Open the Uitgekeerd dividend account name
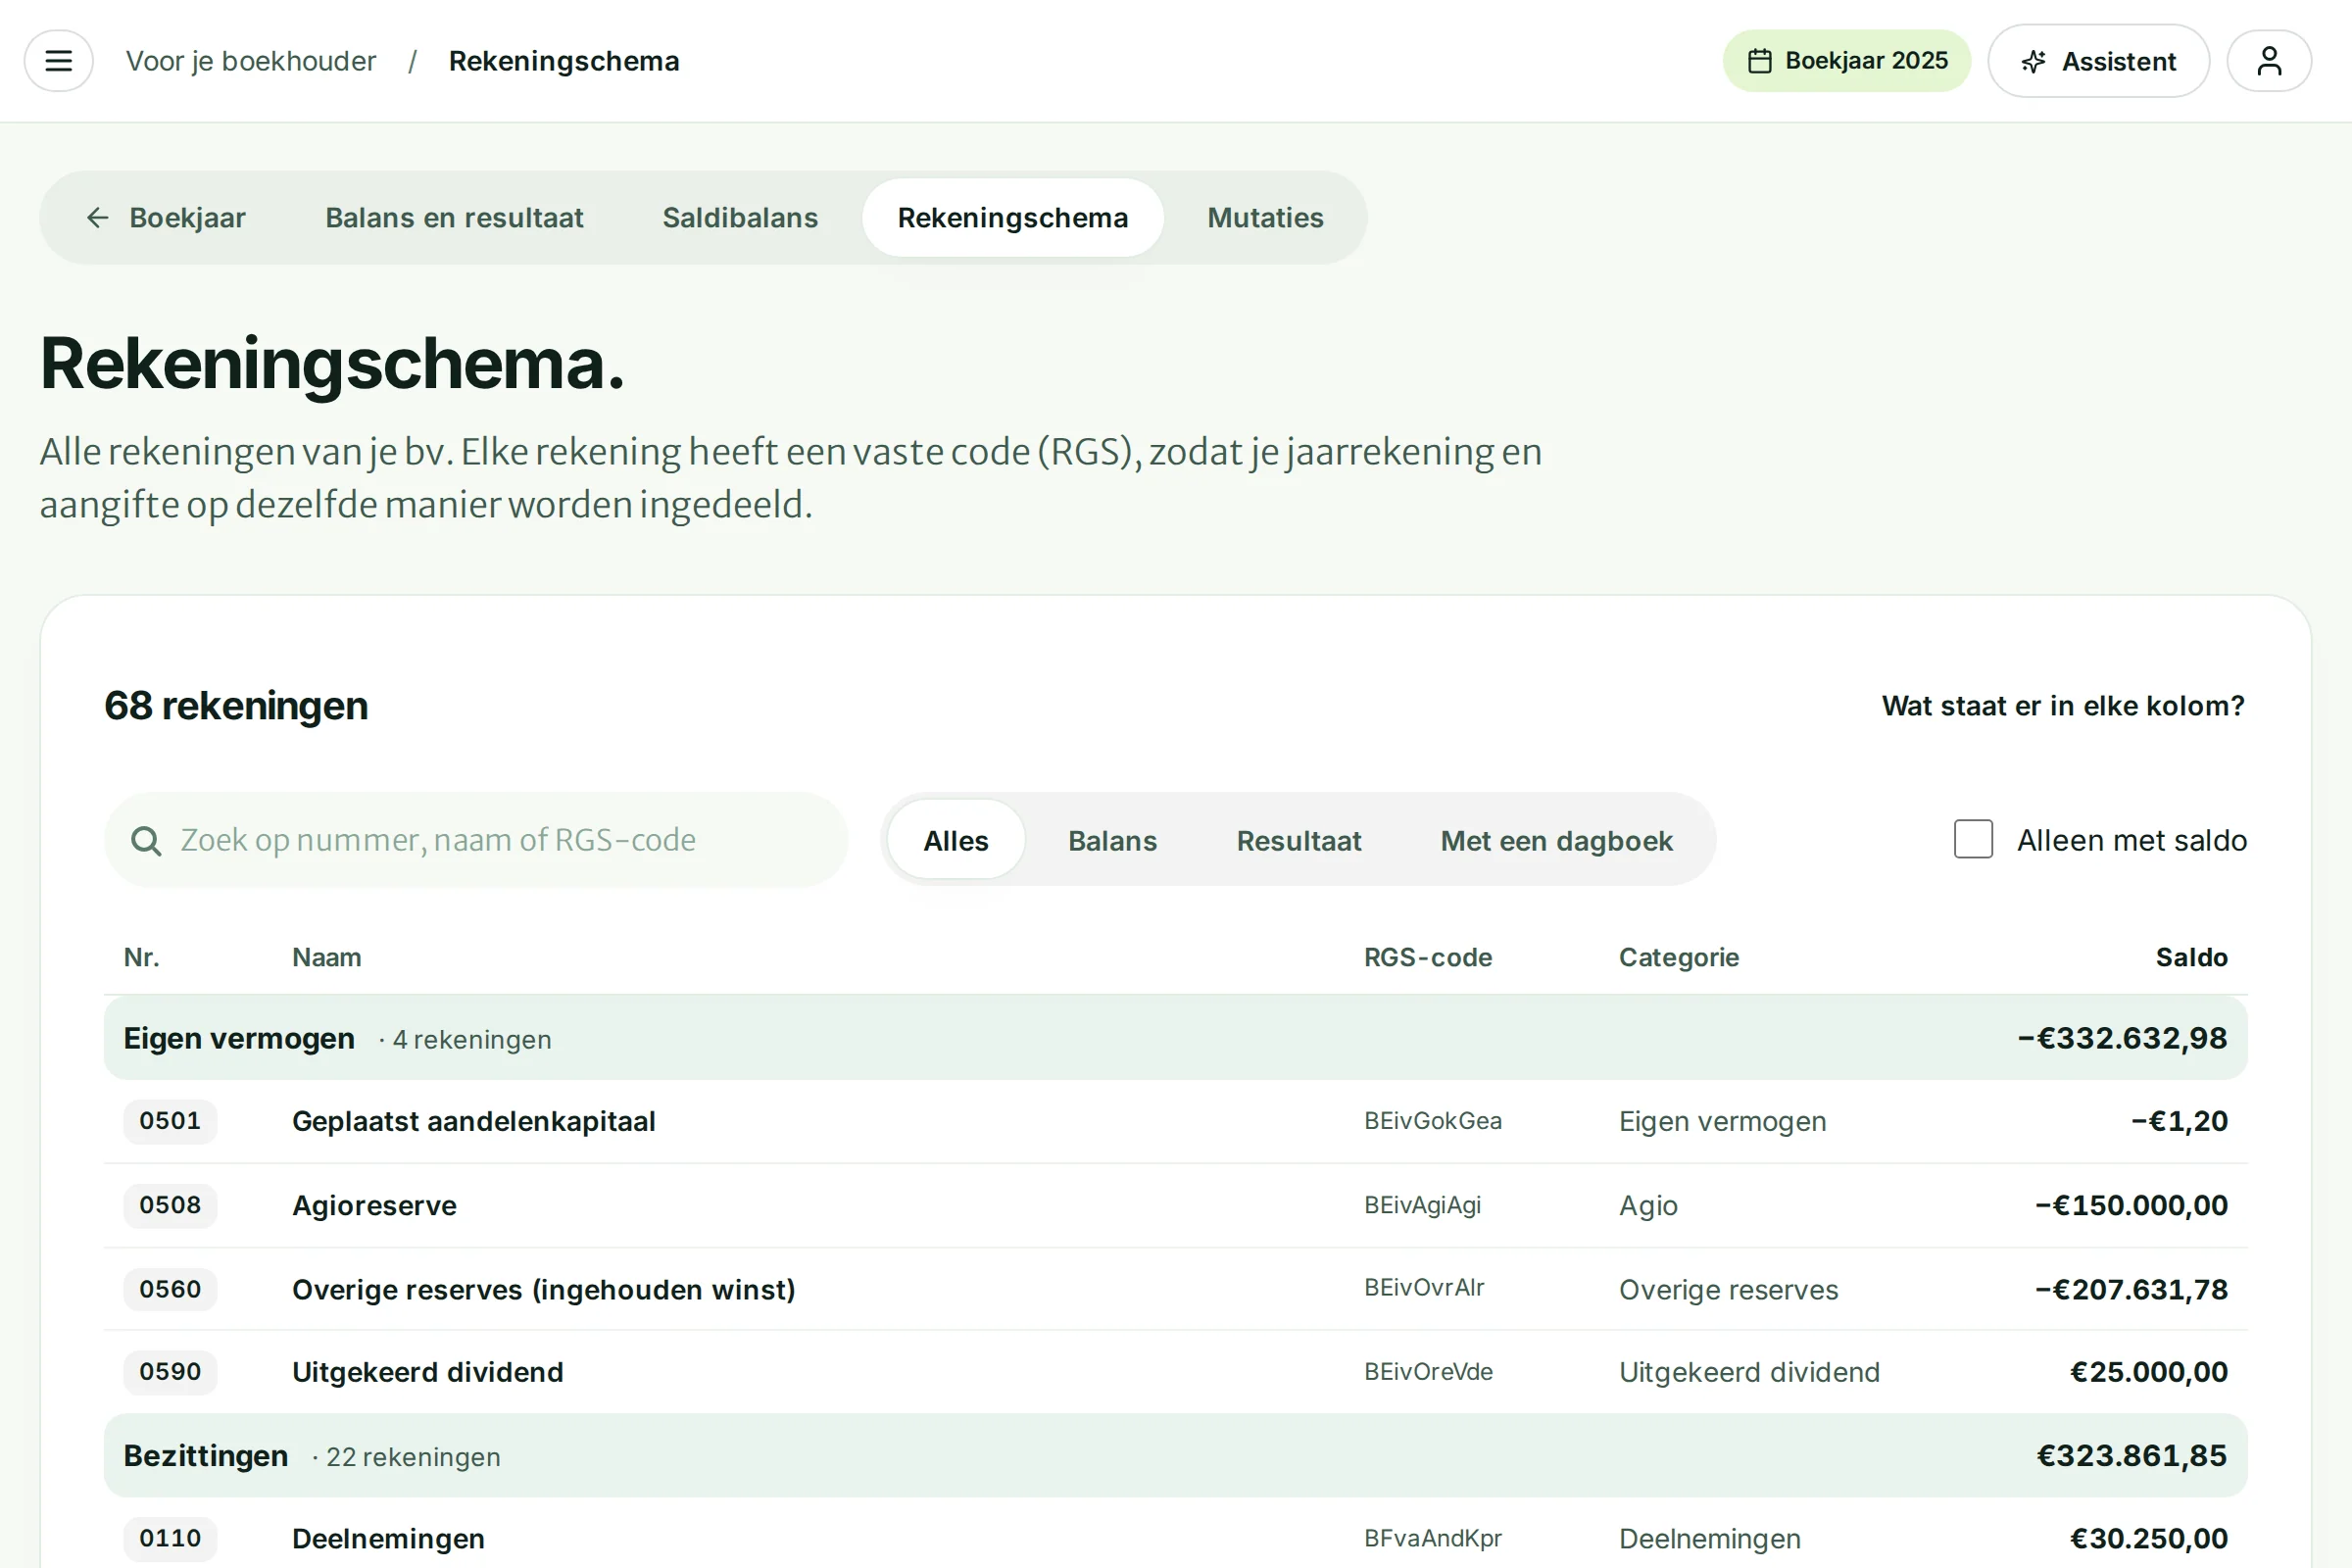 coord(428,1372)
